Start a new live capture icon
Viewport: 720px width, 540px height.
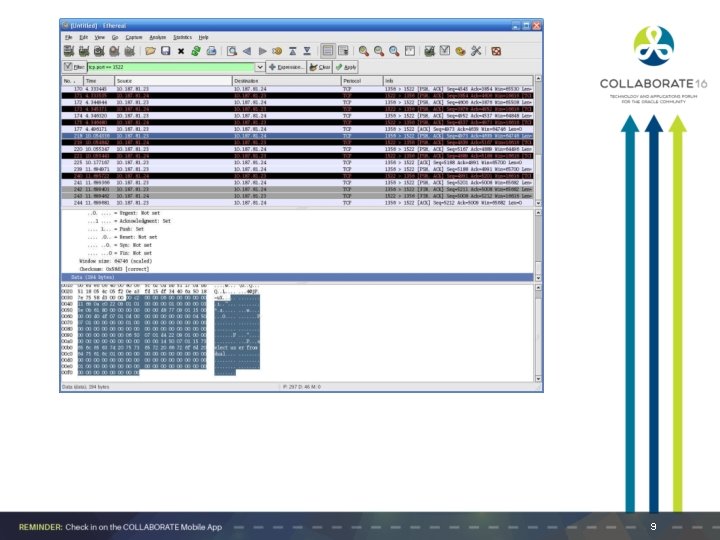99,51
